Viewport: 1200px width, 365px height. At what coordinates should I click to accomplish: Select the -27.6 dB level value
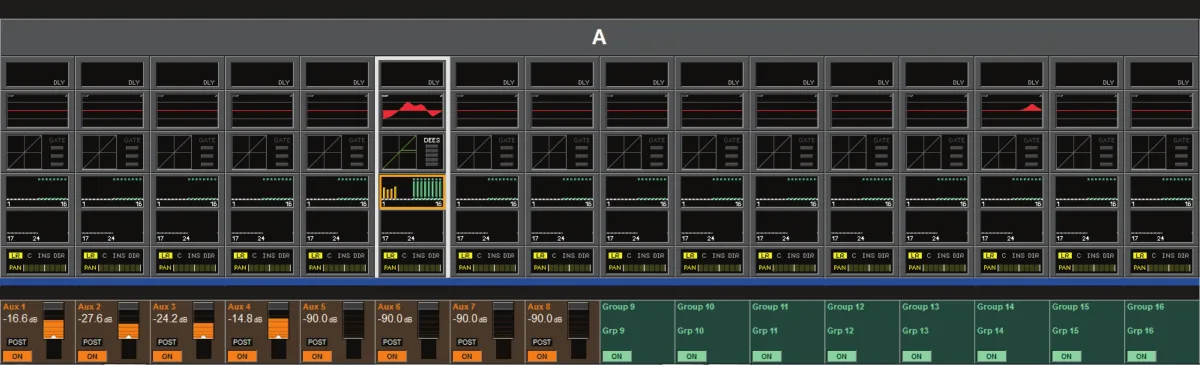point(95,319)
